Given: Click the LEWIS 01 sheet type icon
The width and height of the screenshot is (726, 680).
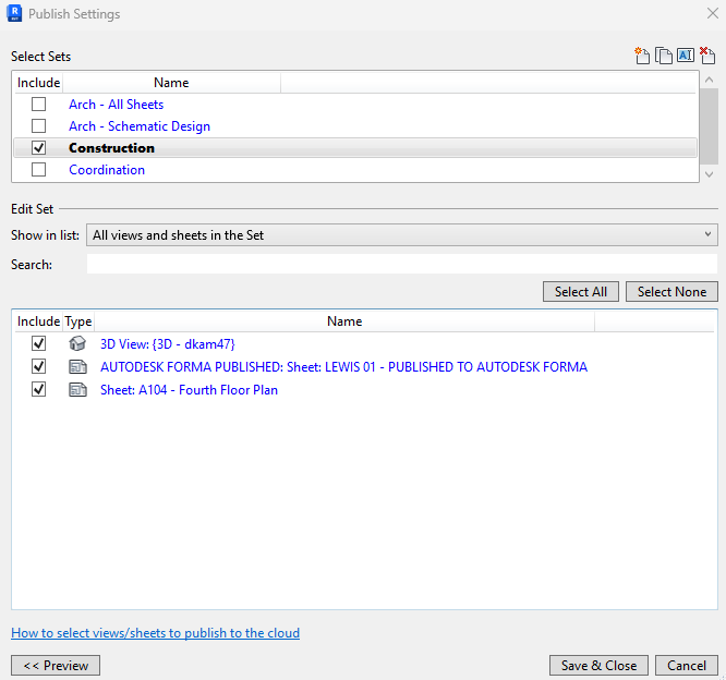Looking at the screenshot, I should point(78,367).
